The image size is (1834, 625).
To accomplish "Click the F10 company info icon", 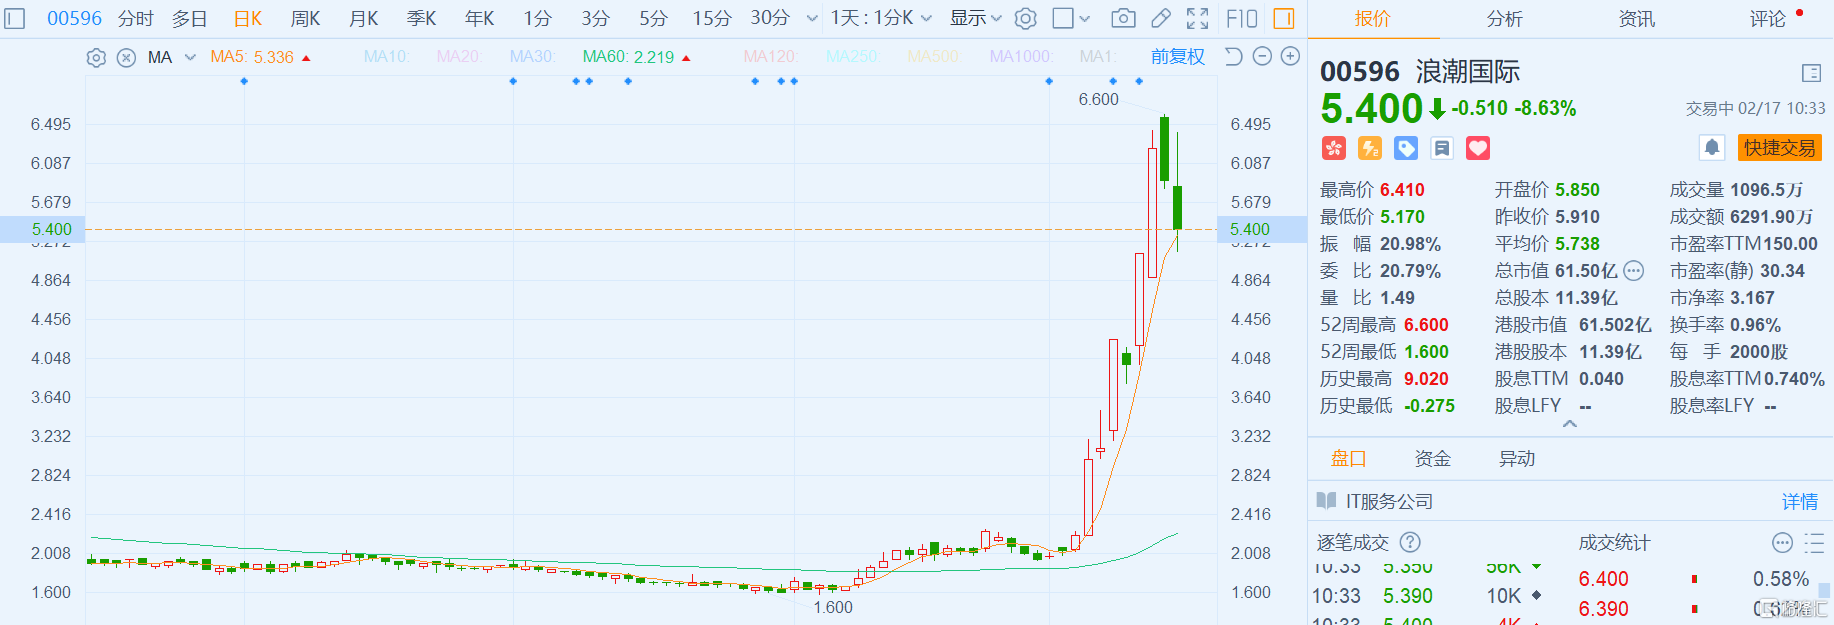I will coord(1241,18).
